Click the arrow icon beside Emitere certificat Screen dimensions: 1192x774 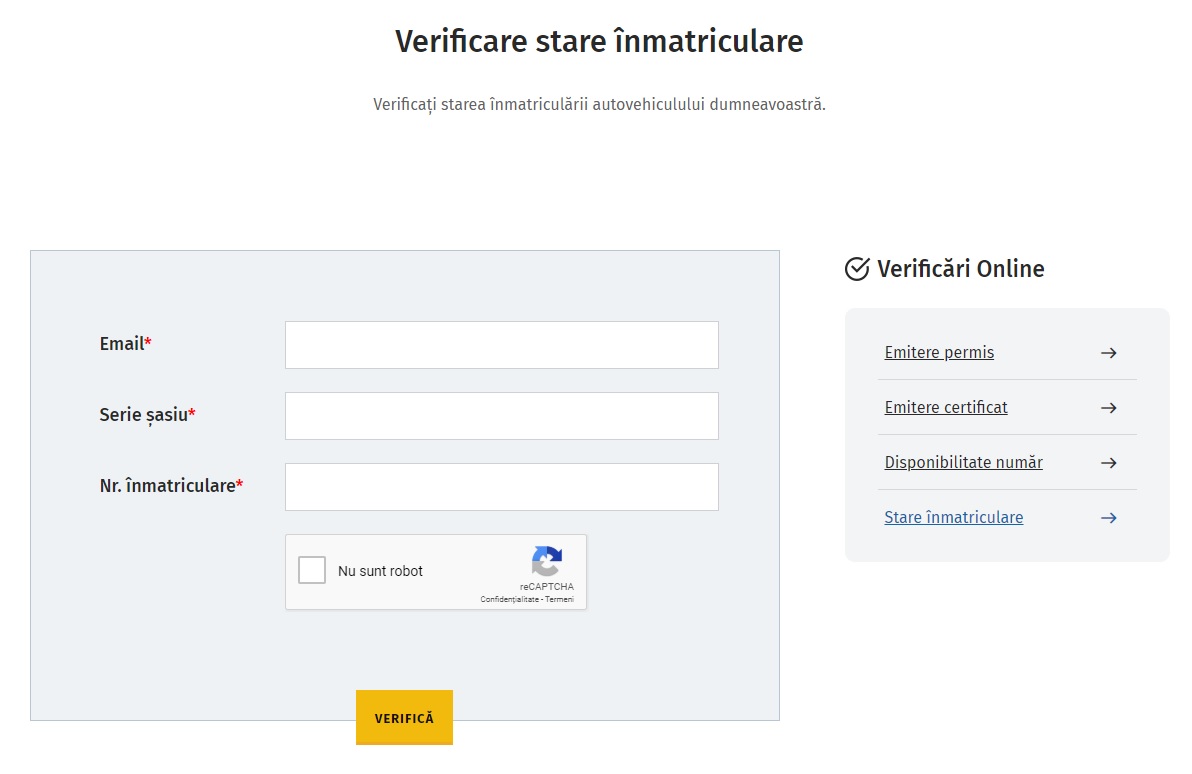[x=1108, y=407]
